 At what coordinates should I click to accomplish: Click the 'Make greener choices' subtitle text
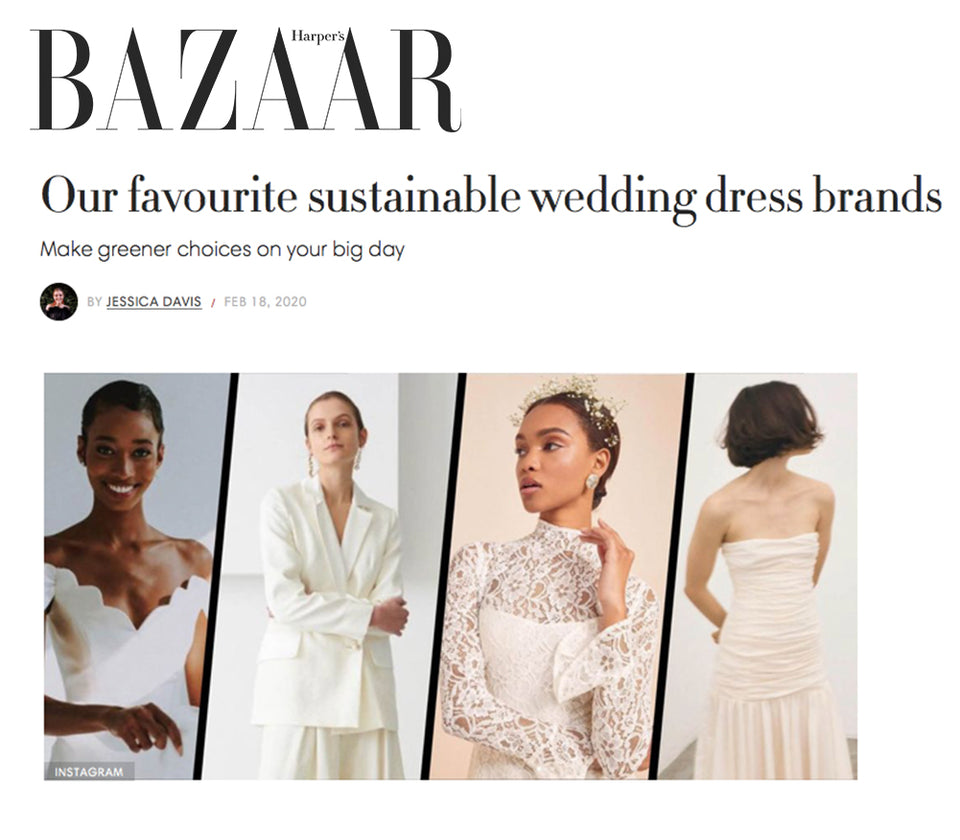pos(222,250)
